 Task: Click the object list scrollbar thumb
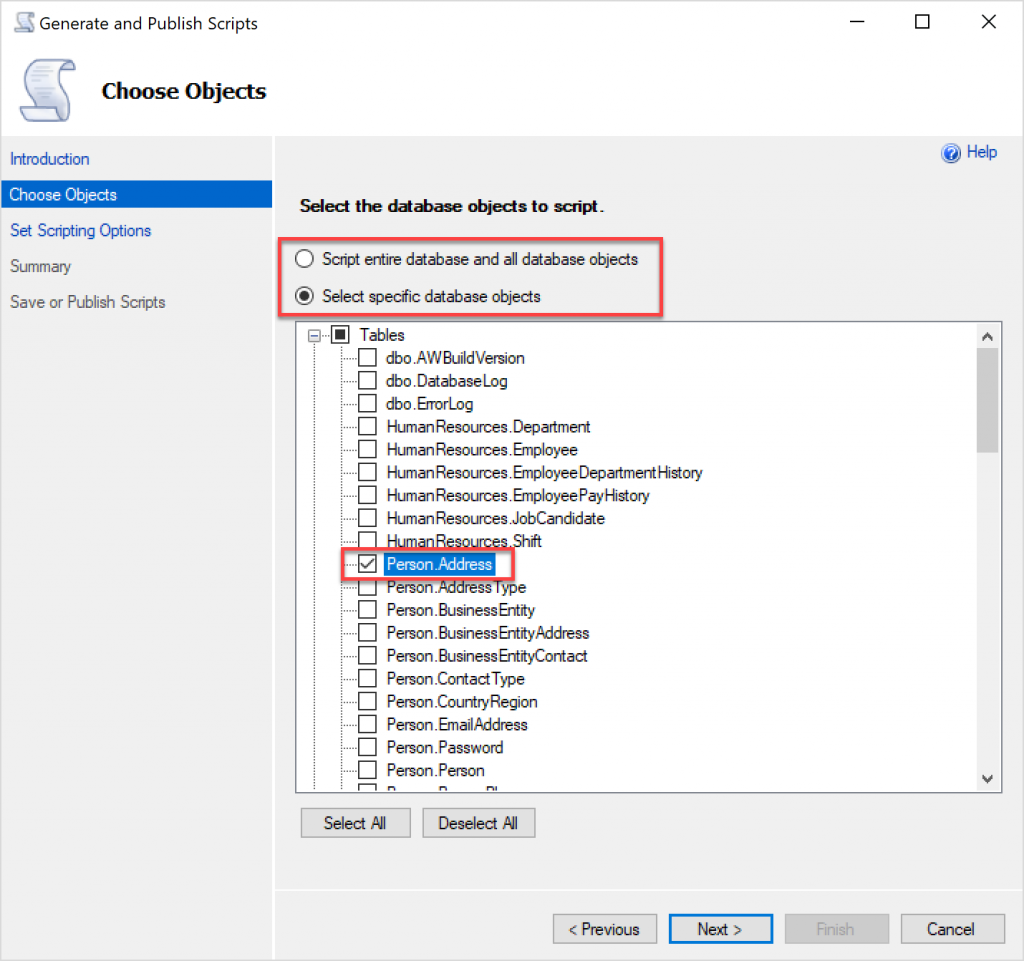[x=987, y=400]
